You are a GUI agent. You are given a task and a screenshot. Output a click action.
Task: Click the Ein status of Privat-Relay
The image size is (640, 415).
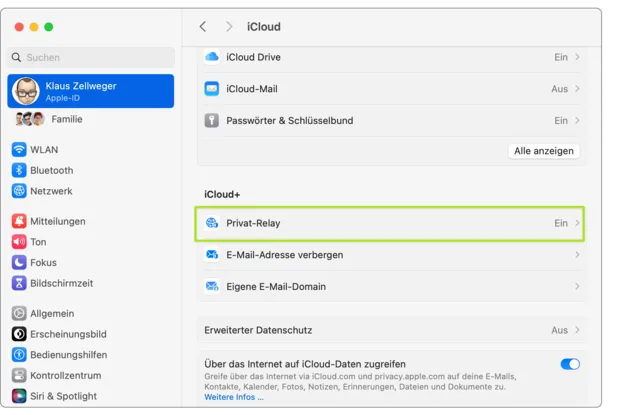tap(561, 223)
